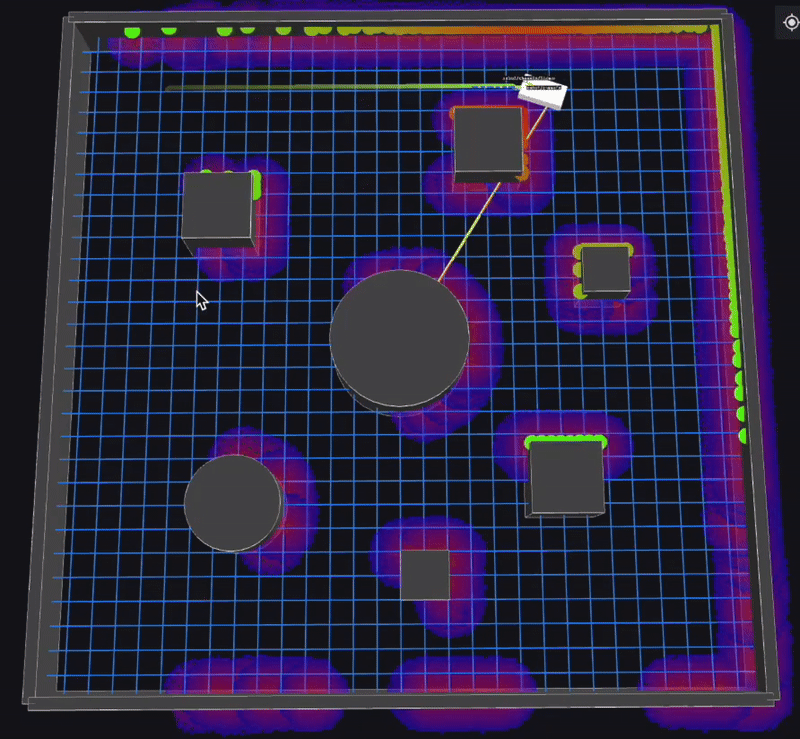Pick the box obstacle beside the robot
800x739 pixels.
(x=488, y=141)
